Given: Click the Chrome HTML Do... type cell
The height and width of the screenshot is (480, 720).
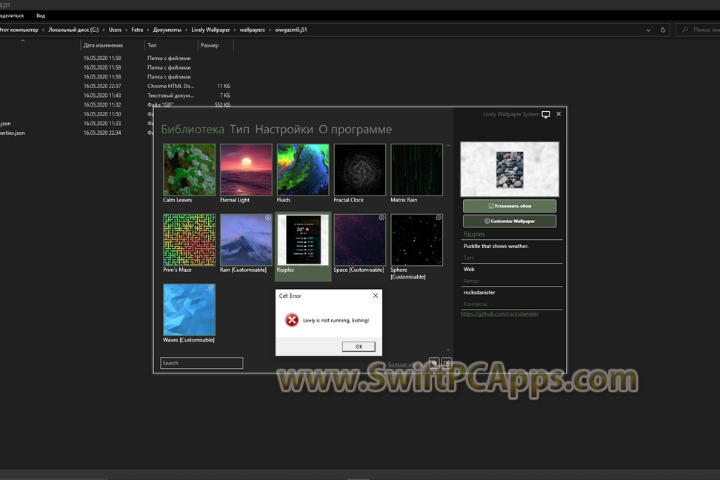Looking at the screenshot, I should coord(170,86).
